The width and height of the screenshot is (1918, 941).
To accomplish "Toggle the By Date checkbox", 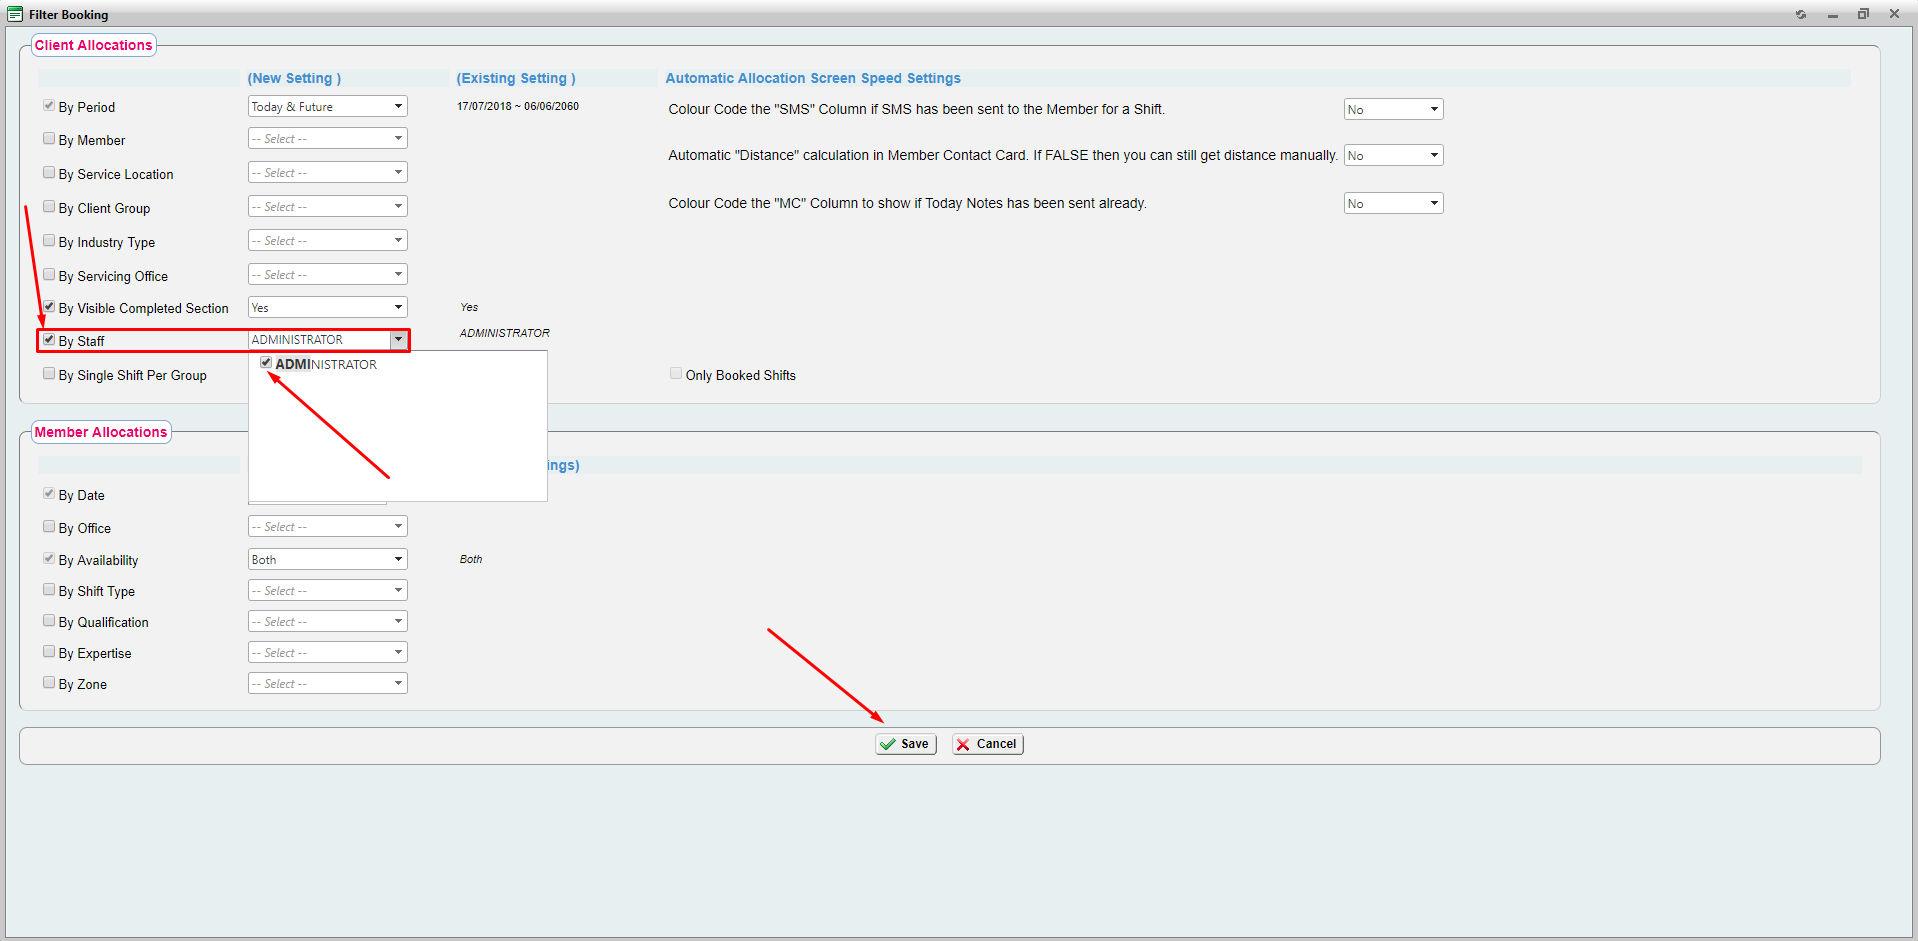I will point(49,494).
